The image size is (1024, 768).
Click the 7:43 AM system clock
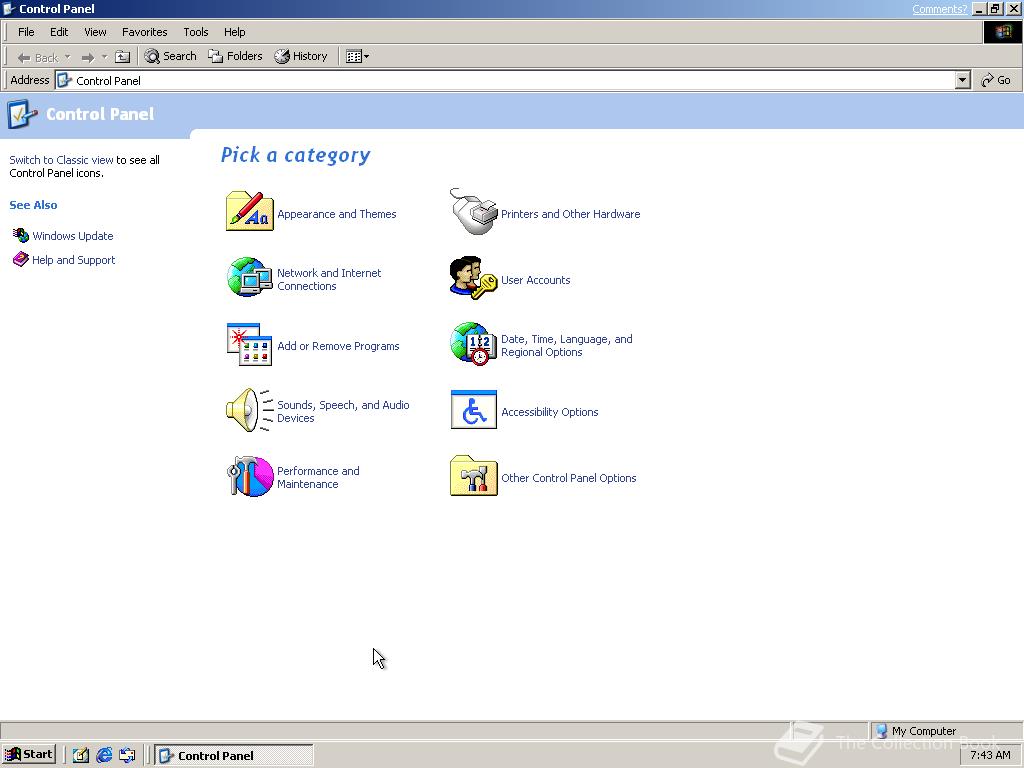[x=990, y=755]
